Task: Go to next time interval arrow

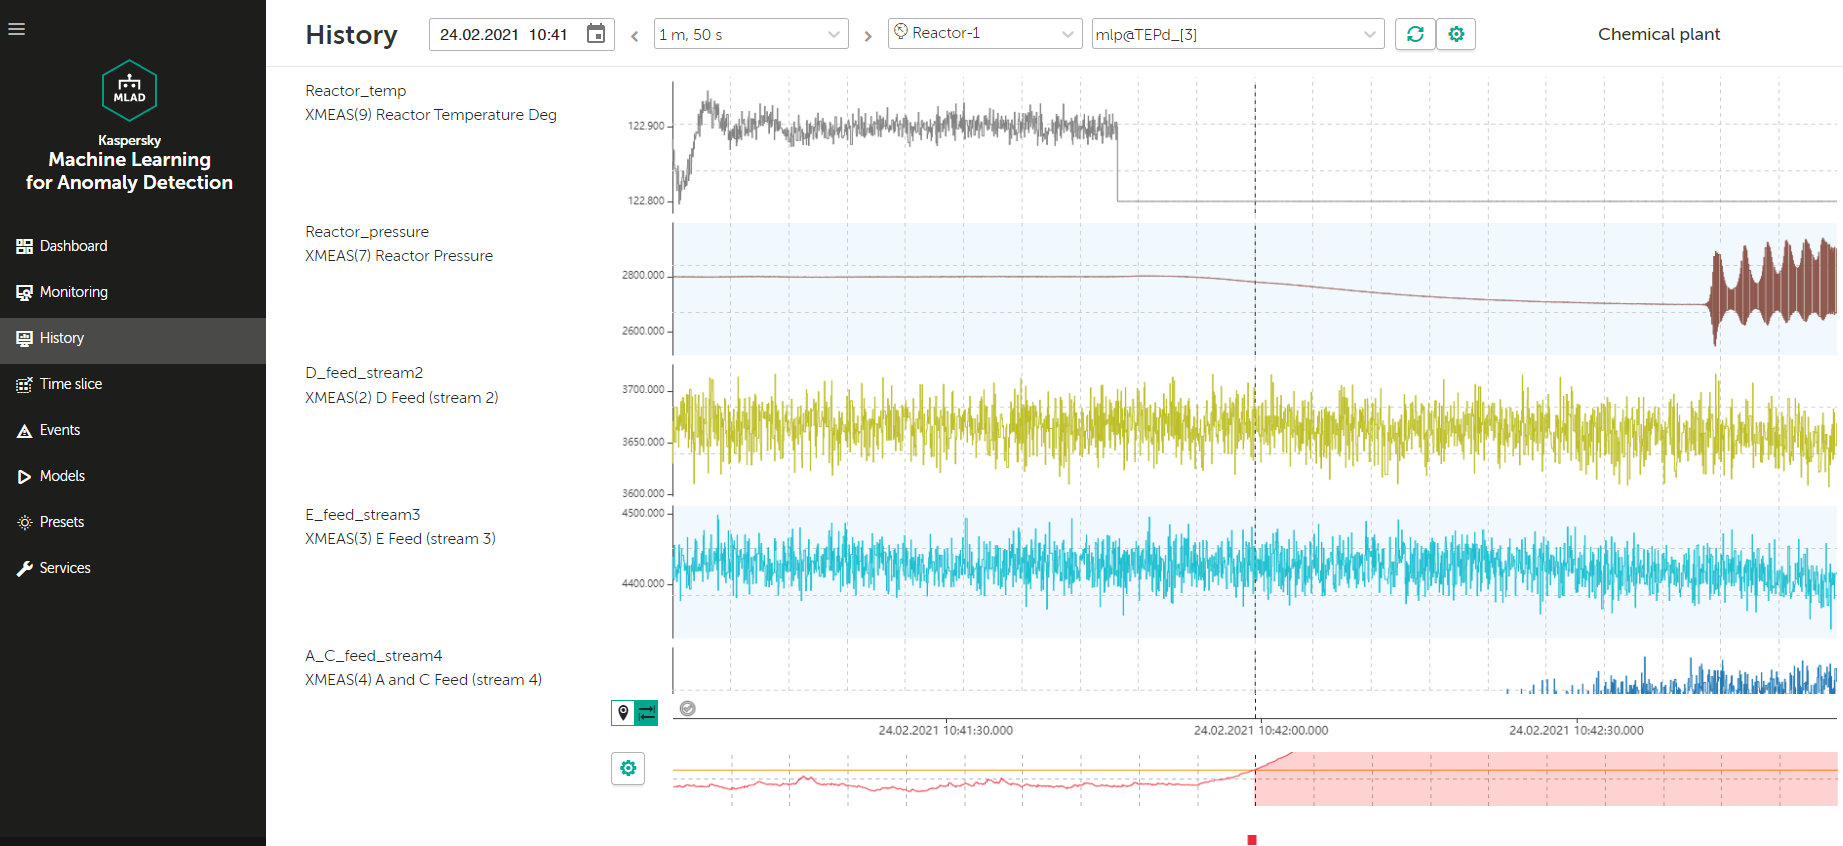Action: (x=868, y=36)
